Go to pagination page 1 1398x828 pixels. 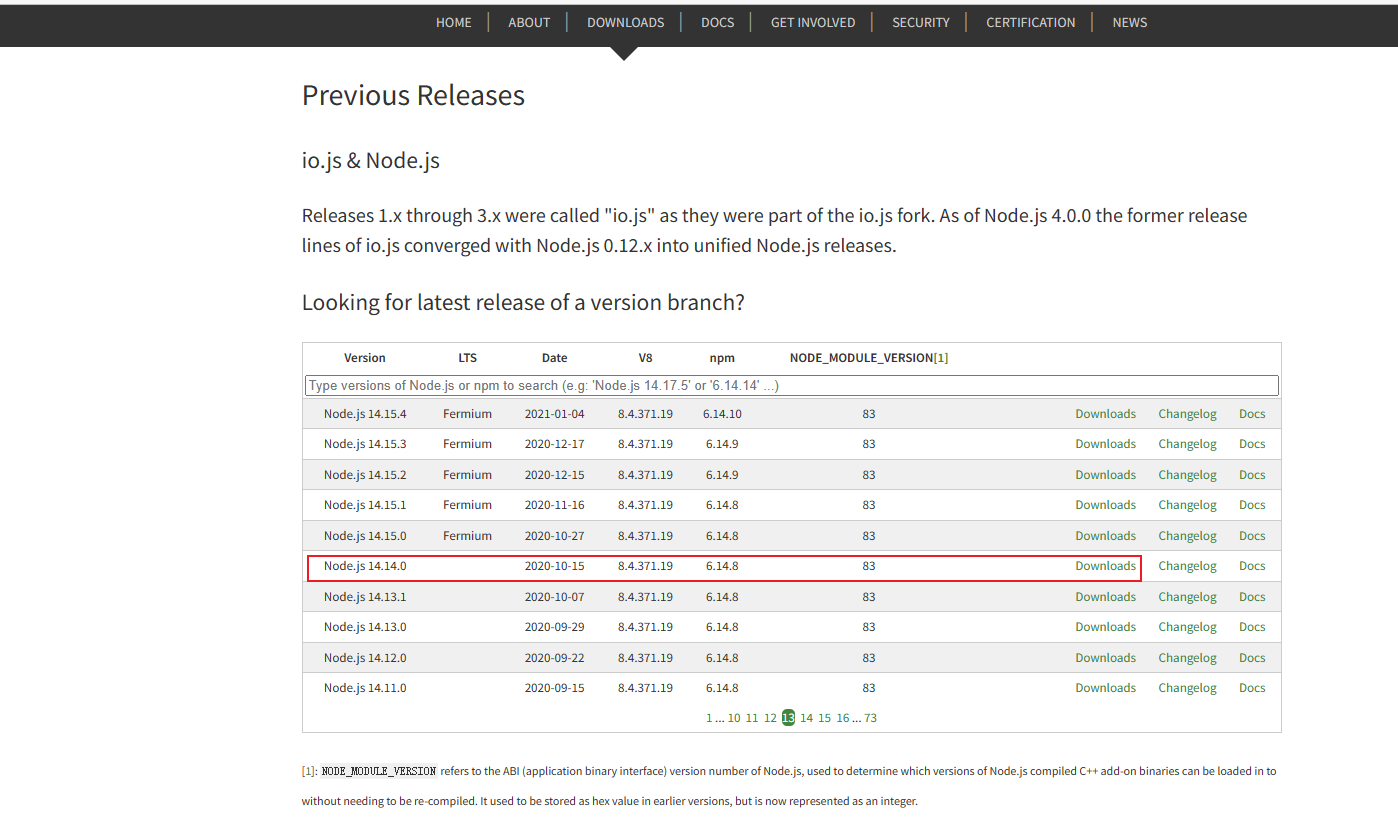[x=709, y=718]
